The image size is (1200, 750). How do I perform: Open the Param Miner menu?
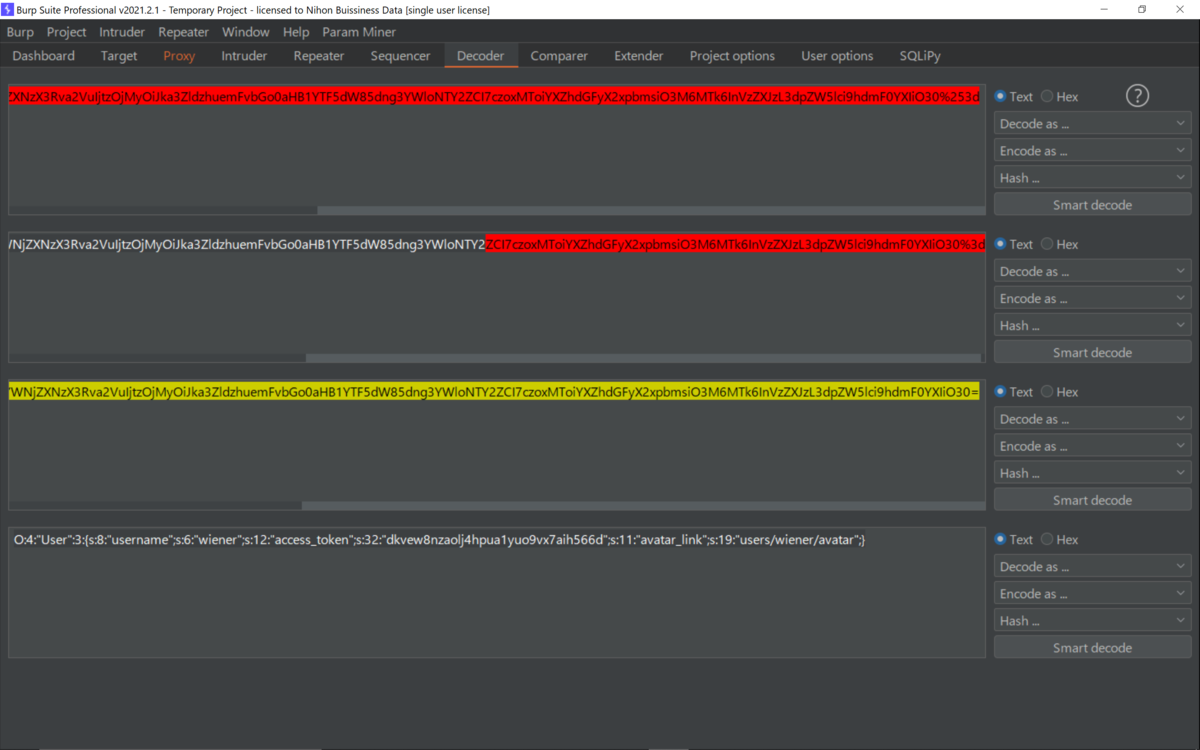pos(359,32)
